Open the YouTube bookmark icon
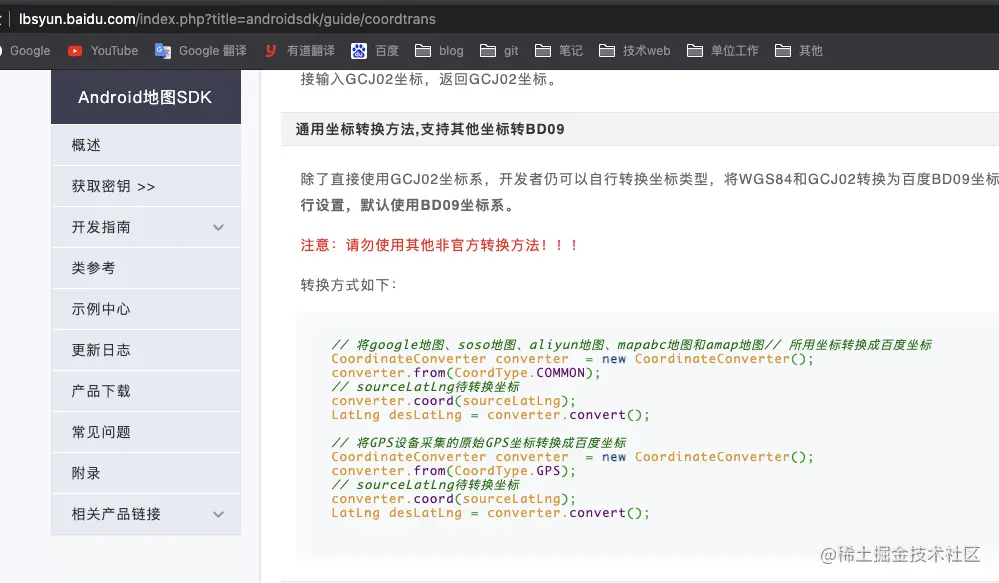The width and height of the screenshot is (999, 583). pyautogui.click(x=75, y=51)
